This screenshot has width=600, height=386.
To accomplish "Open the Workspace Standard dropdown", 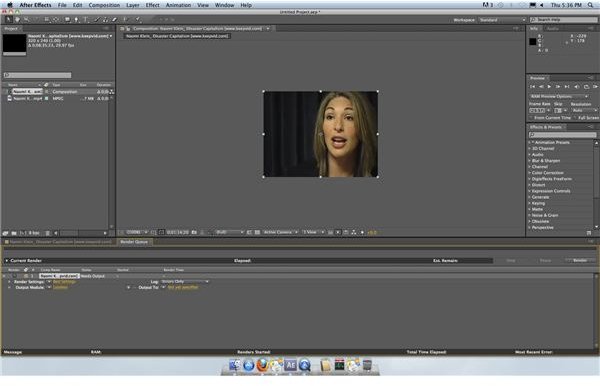I will 502,20.
